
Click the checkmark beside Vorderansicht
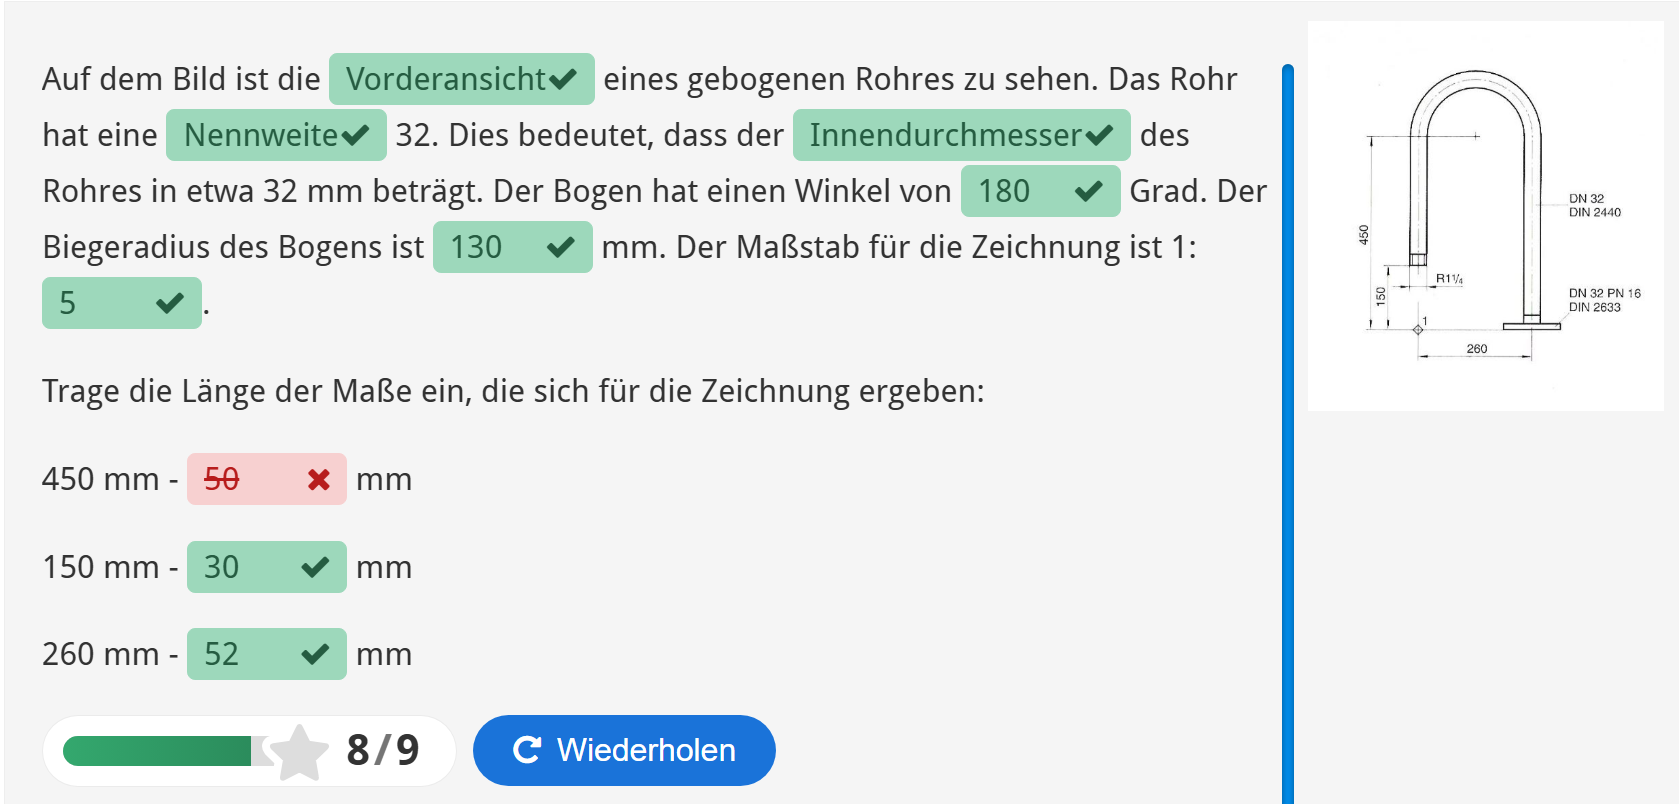(563, 79)
